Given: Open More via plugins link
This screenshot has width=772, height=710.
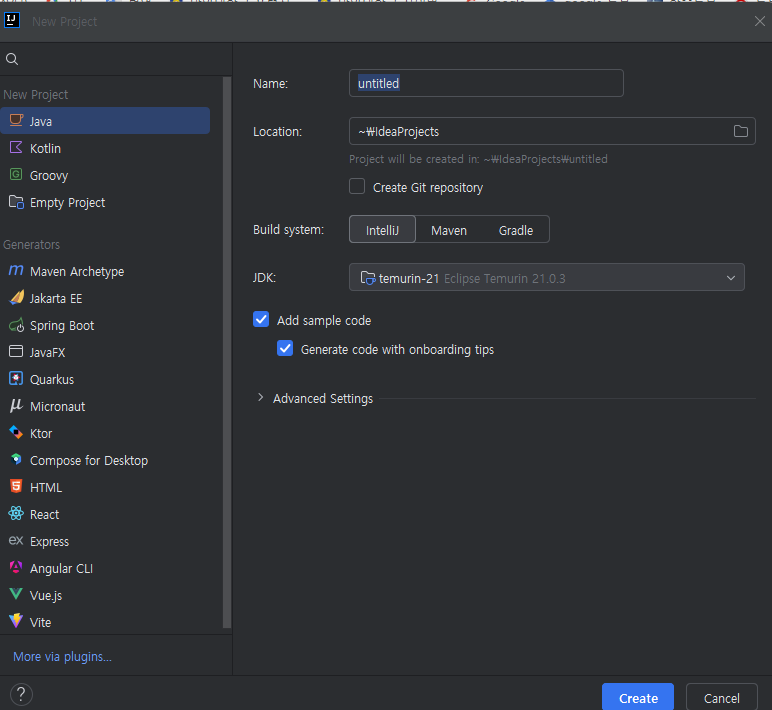Looking at the screenshot, I should (63, 656).
